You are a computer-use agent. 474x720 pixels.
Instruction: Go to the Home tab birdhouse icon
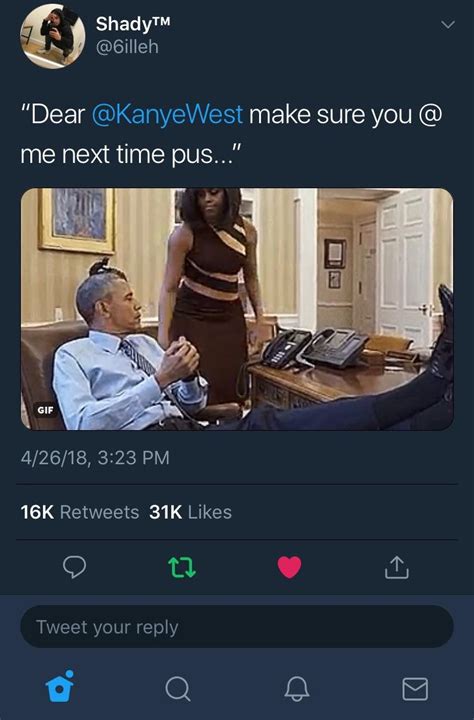pos(60,687)
